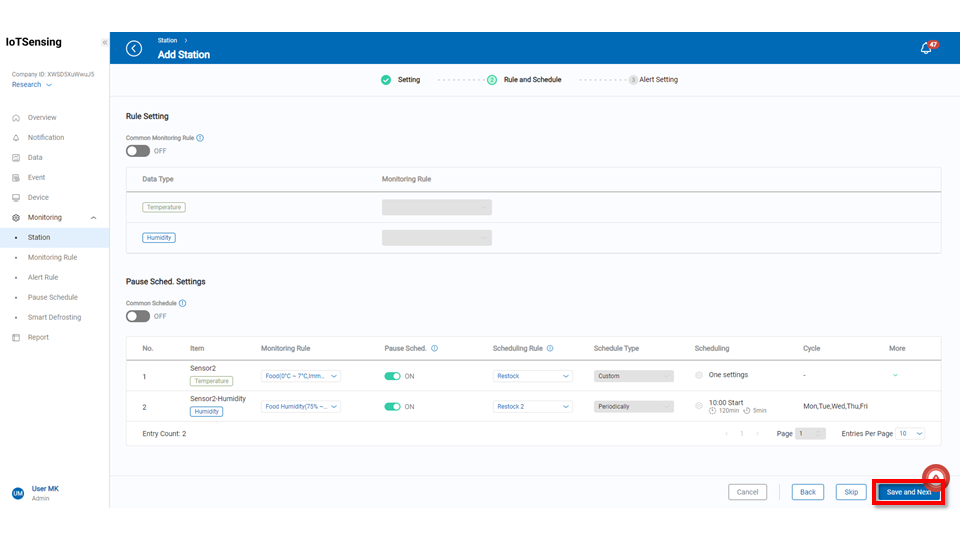Click the back arrow circle icon

point(134,48)
